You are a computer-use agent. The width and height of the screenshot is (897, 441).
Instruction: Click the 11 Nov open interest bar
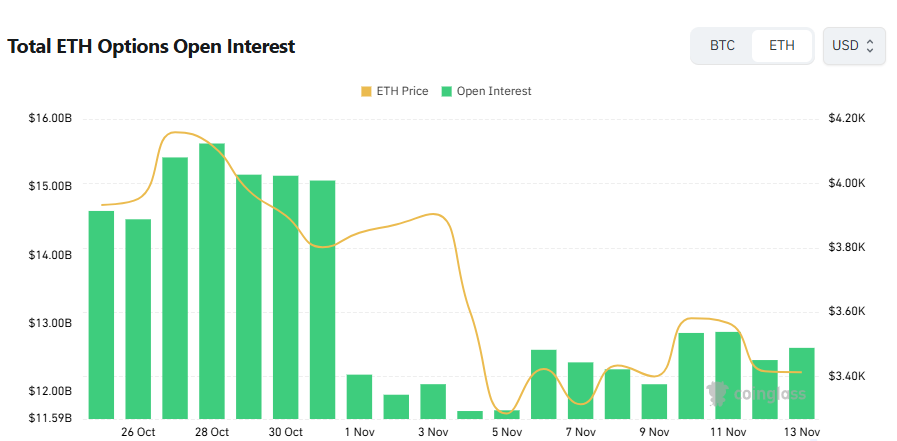click(x=728, y=375)
